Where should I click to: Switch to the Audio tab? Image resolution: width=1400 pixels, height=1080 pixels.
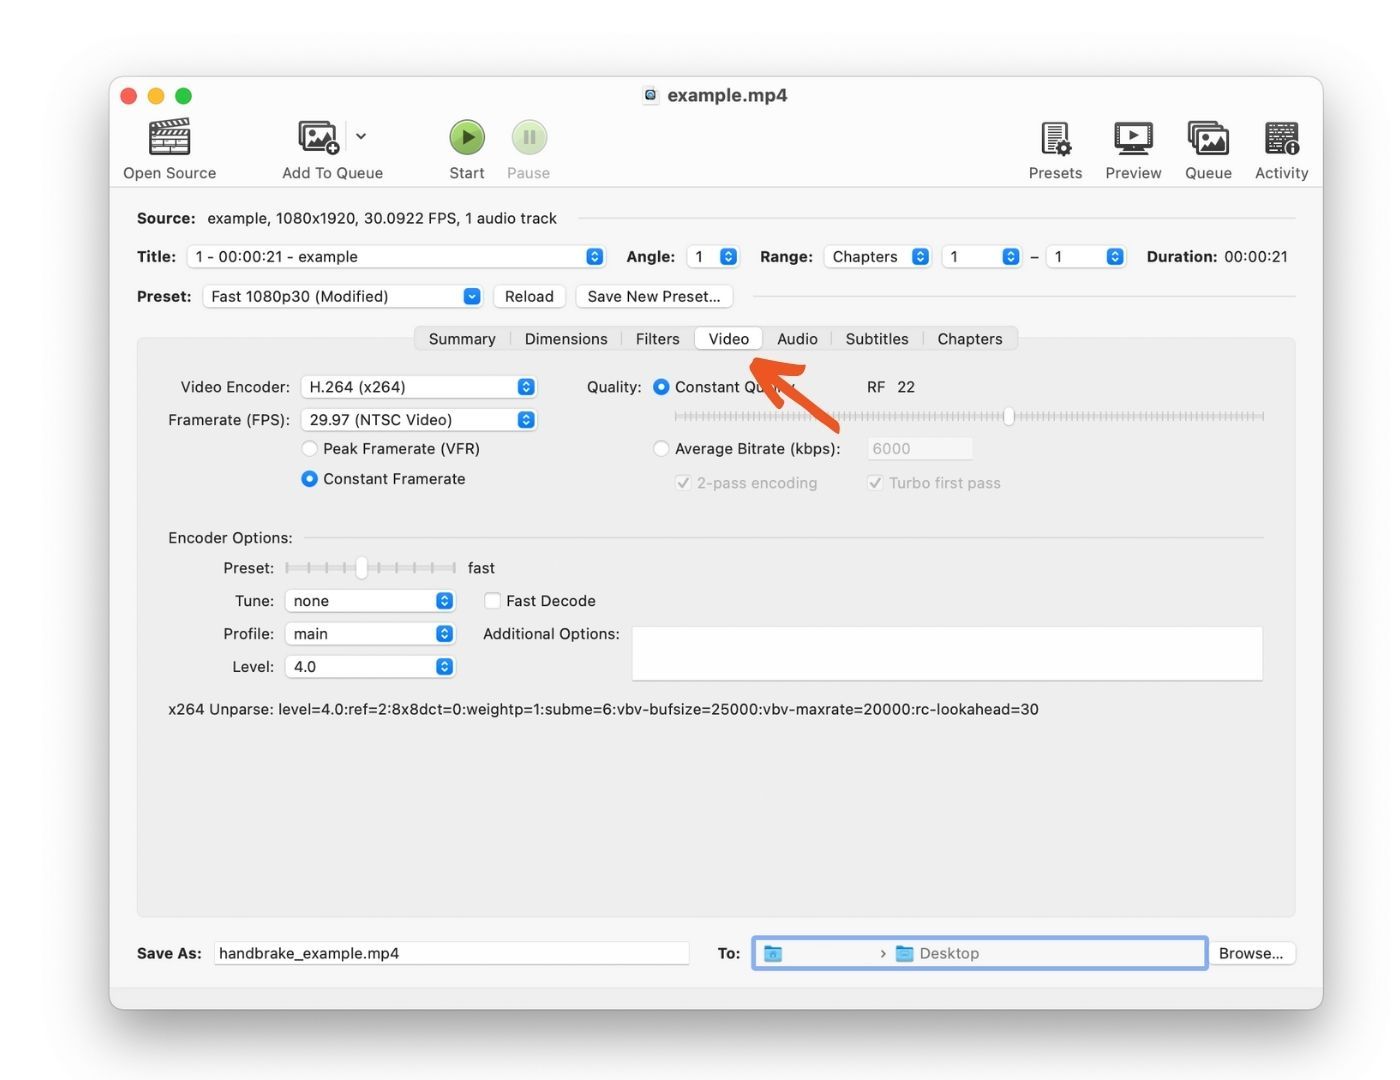coord(797,338)
